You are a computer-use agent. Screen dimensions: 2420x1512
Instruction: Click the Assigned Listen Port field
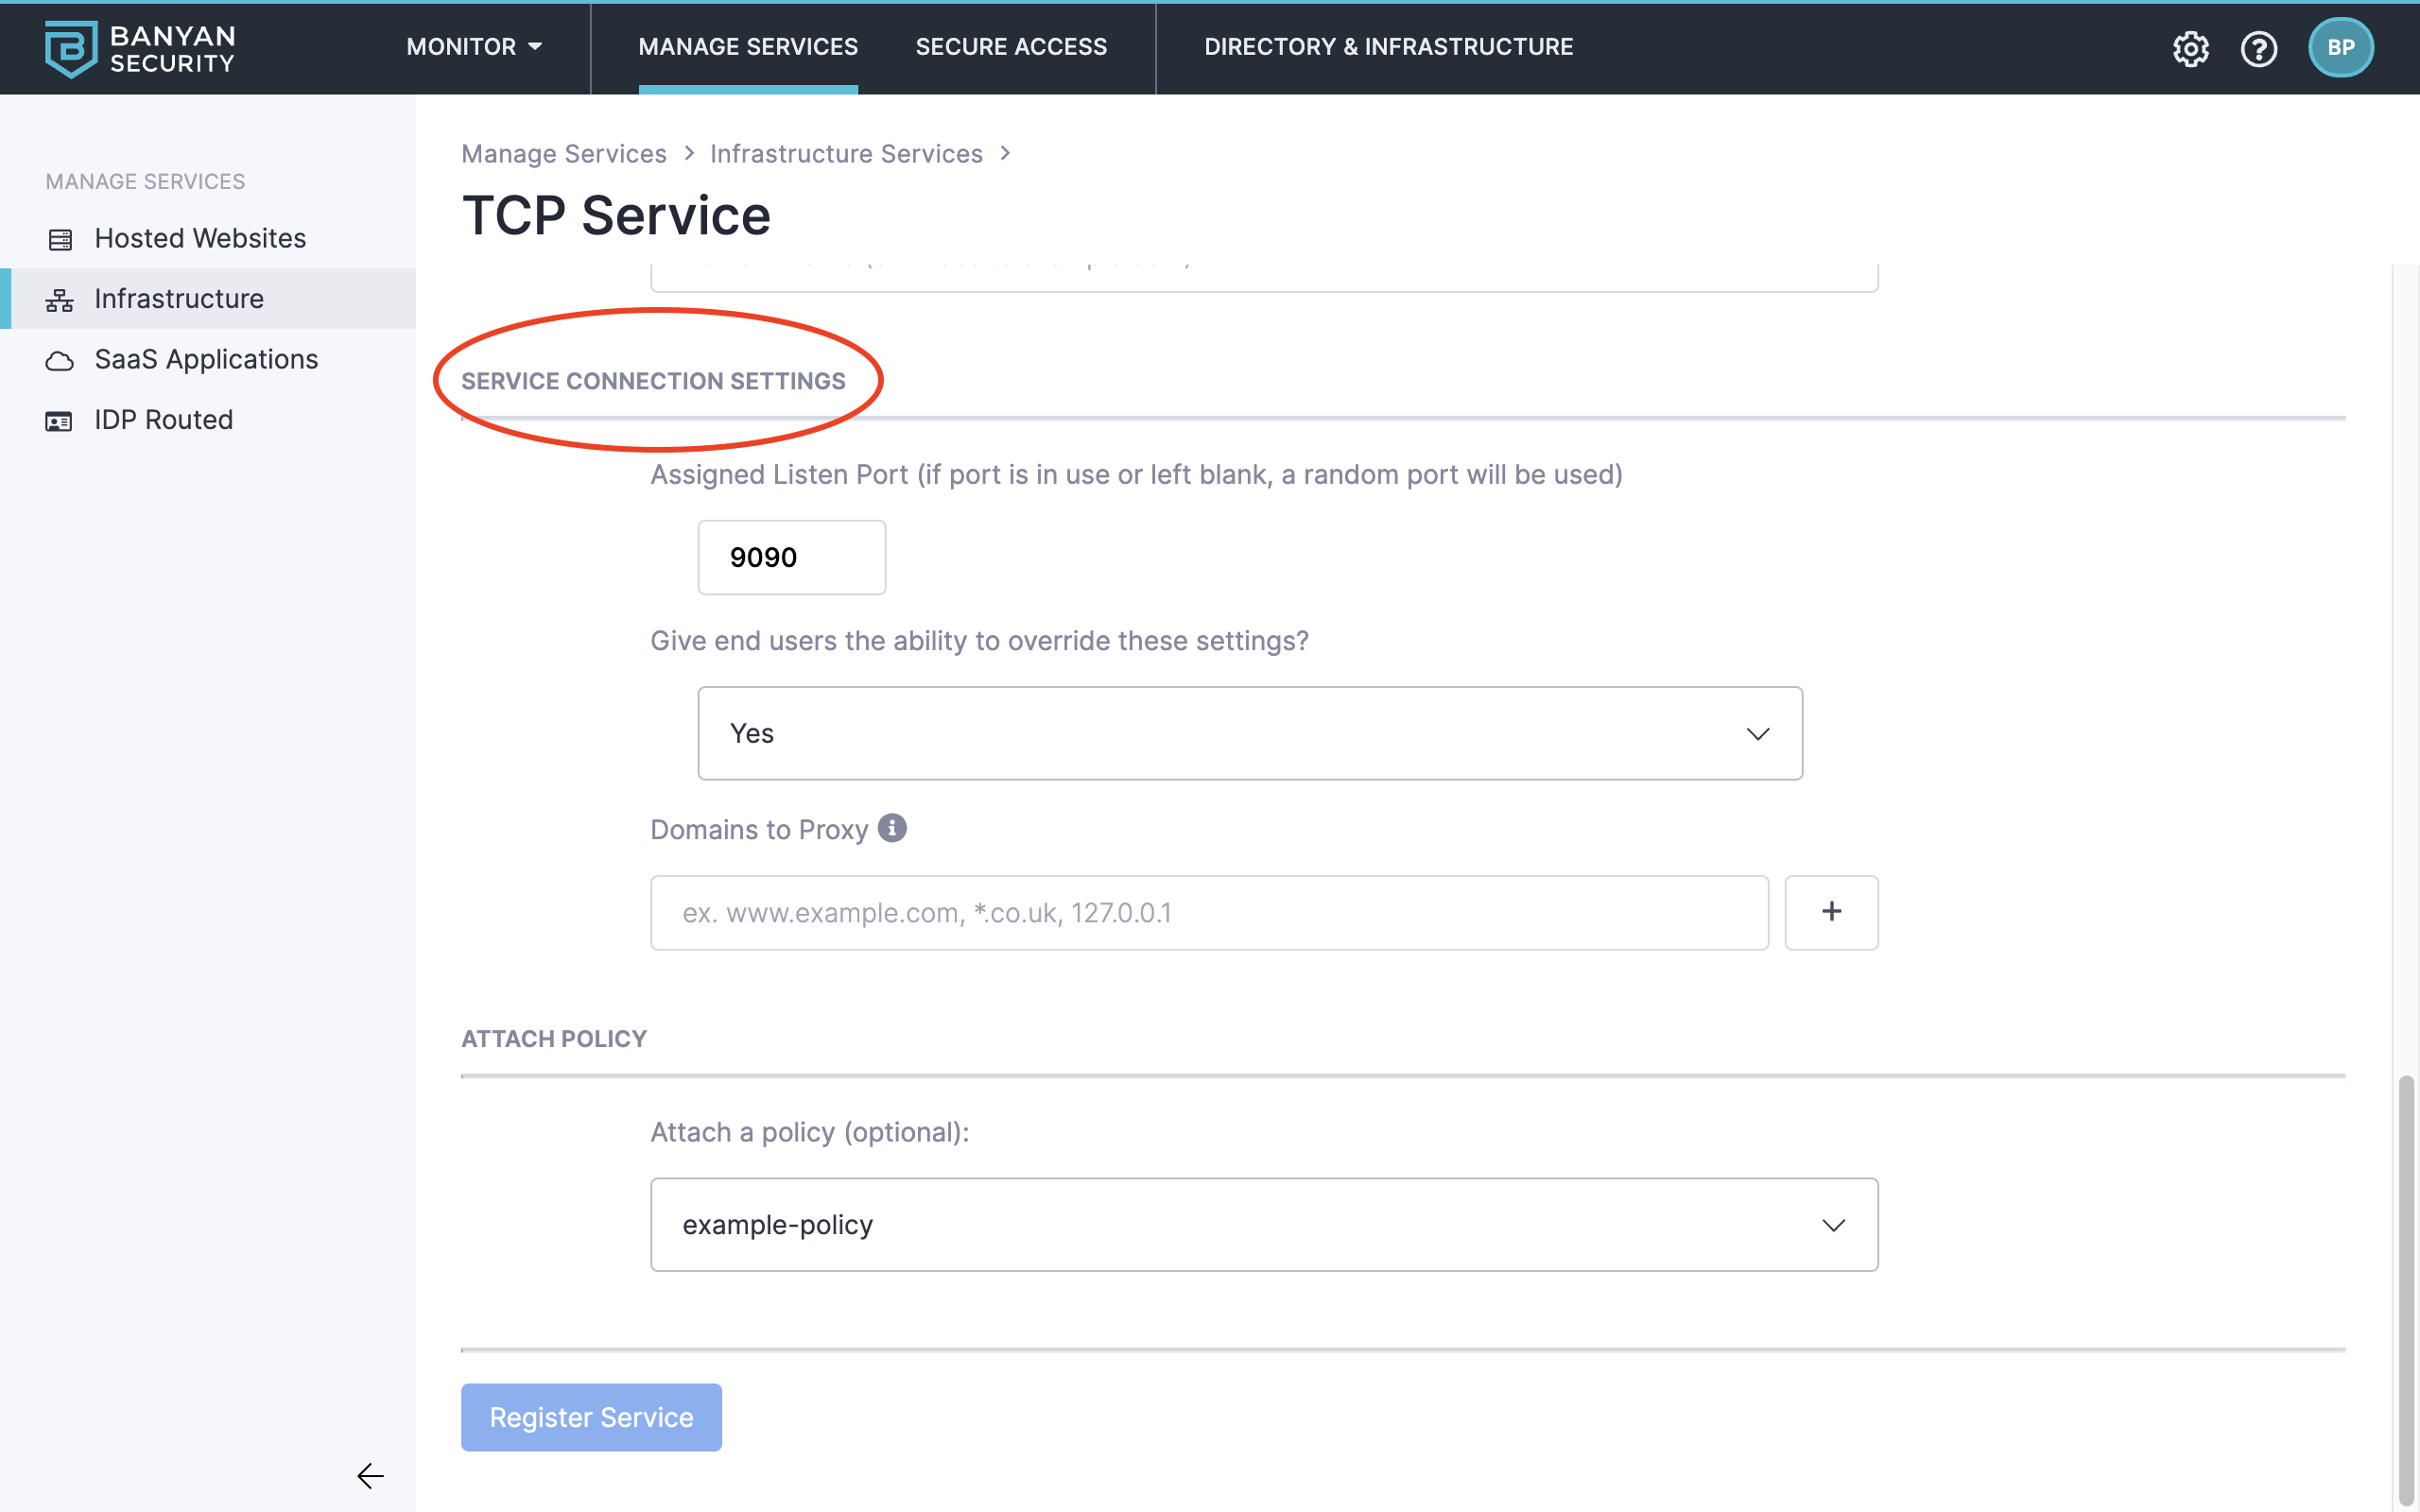point(791,557)
